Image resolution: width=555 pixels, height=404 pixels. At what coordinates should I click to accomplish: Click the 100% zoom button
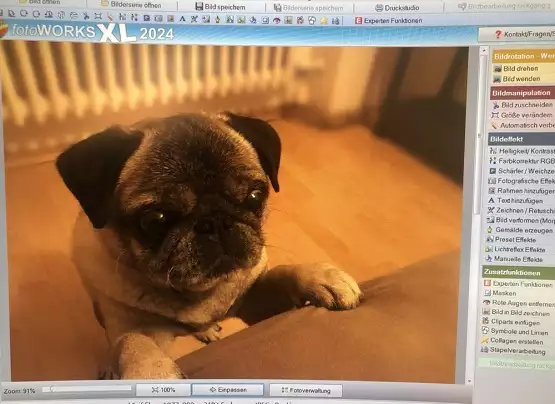pyautogui.click(x=164, y=390)
